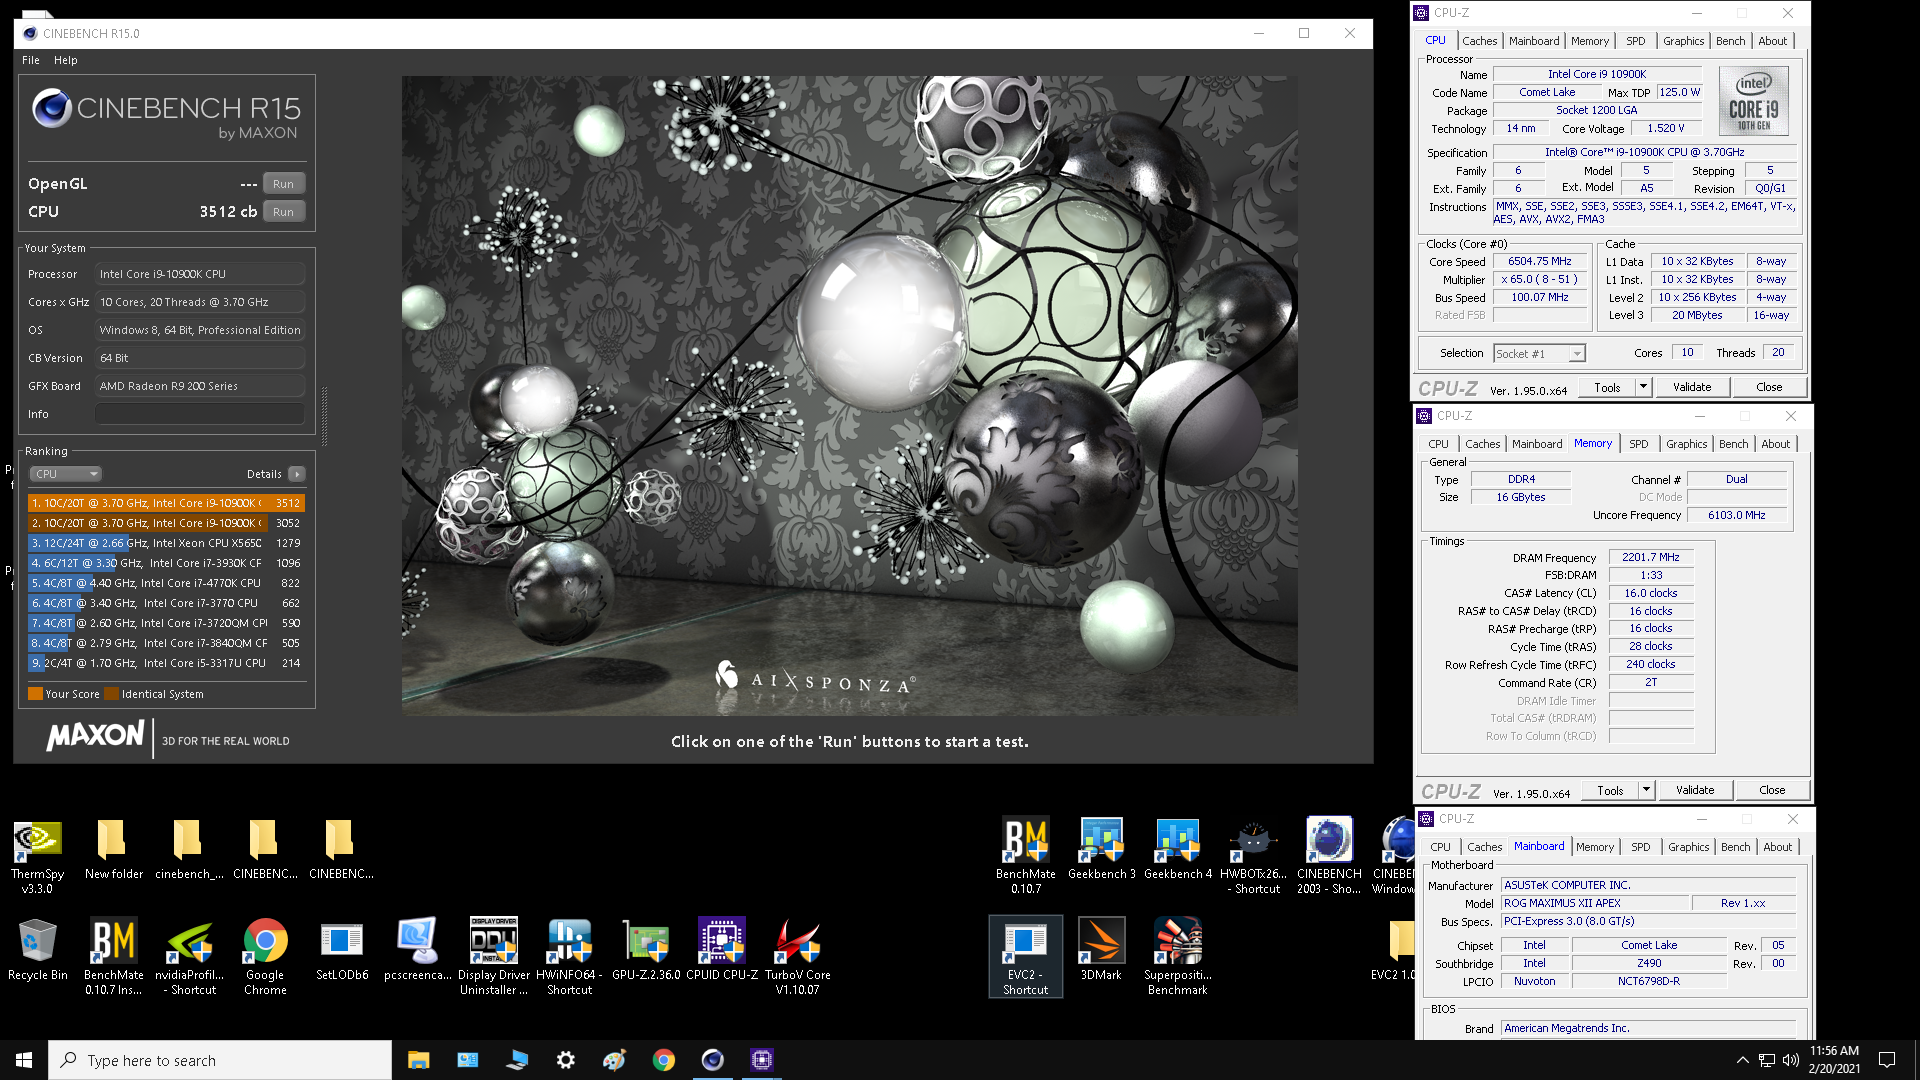Viewport: 1920px width, 1080px height.
Task: Open Socket #1 selection dropdown
Action: tap(1539, 353)
